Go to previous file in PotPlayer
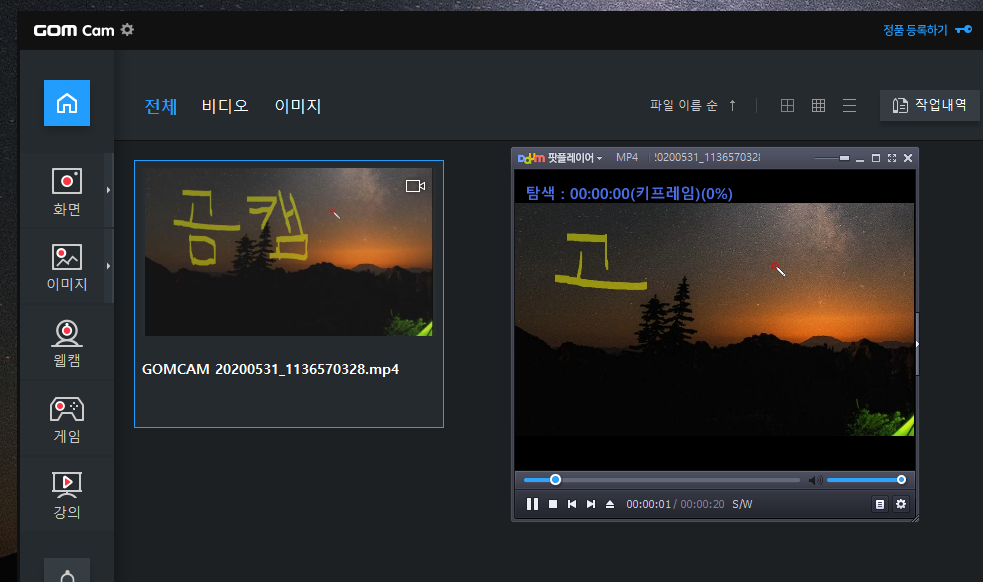The image size is (983, 582). tap(572, 504)
